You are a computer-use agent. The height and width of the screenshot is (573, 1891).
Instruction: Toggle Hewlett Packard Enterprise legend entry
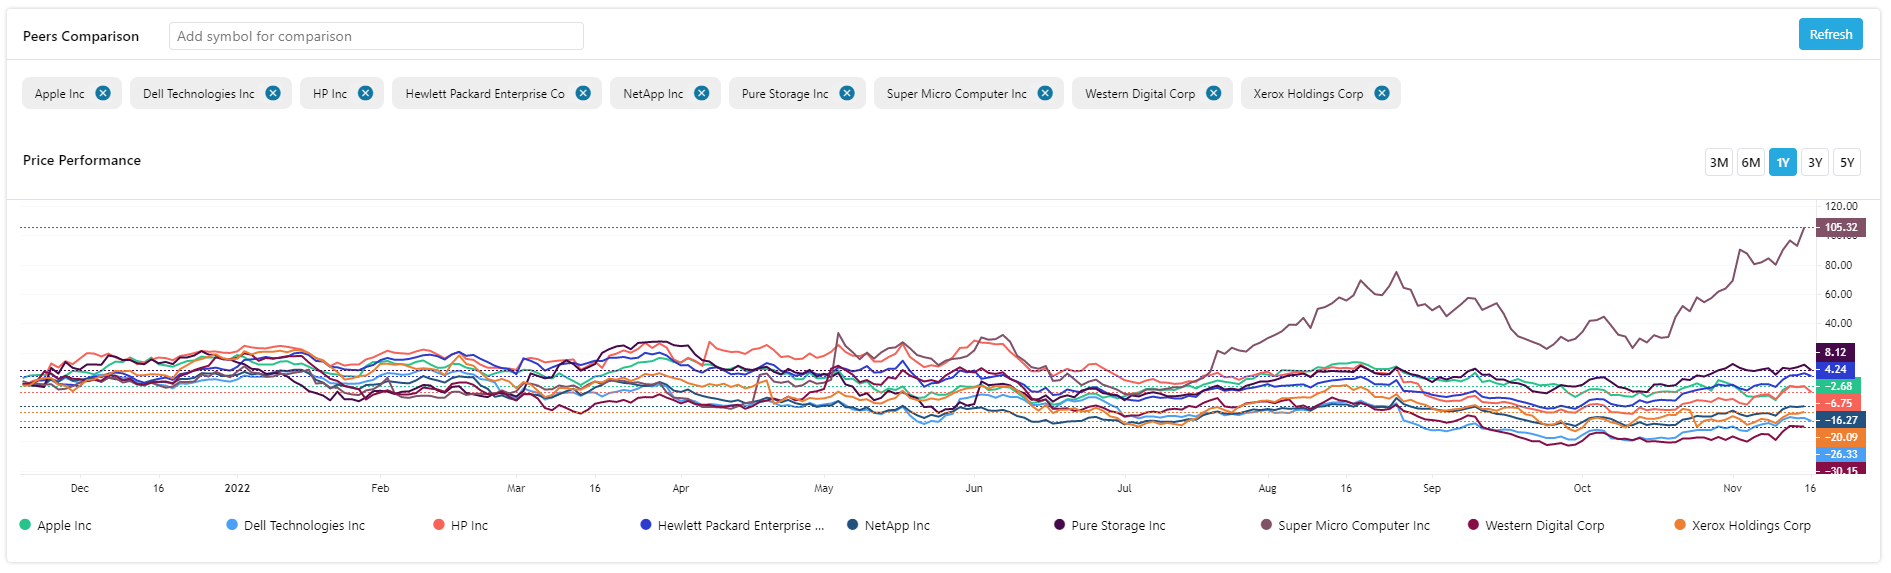pyautogui.click(x=733, y=525)
